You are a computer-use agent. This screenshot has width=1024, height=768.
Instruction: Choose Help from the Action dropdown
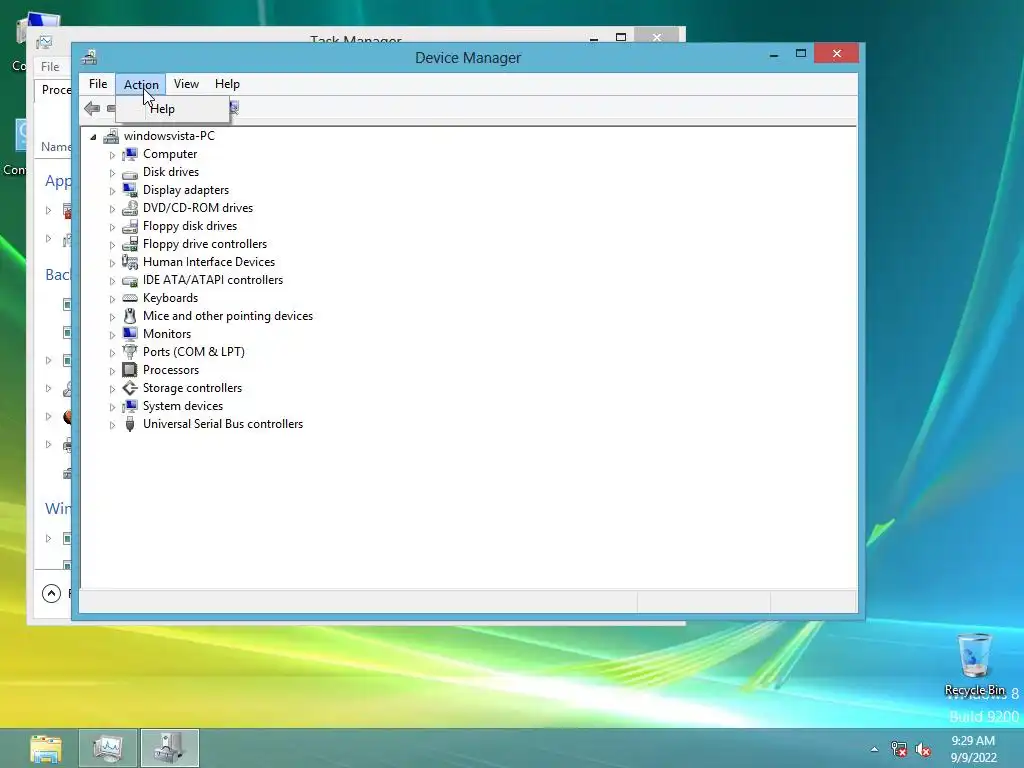click(x=163, y=109)
